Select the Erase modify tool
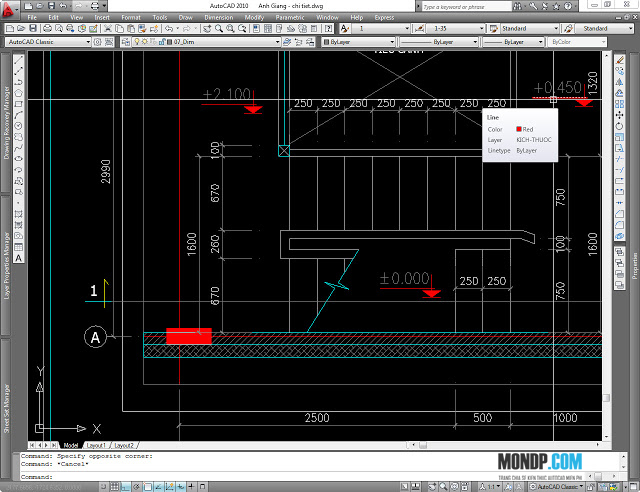 click(x=620, y=60)
